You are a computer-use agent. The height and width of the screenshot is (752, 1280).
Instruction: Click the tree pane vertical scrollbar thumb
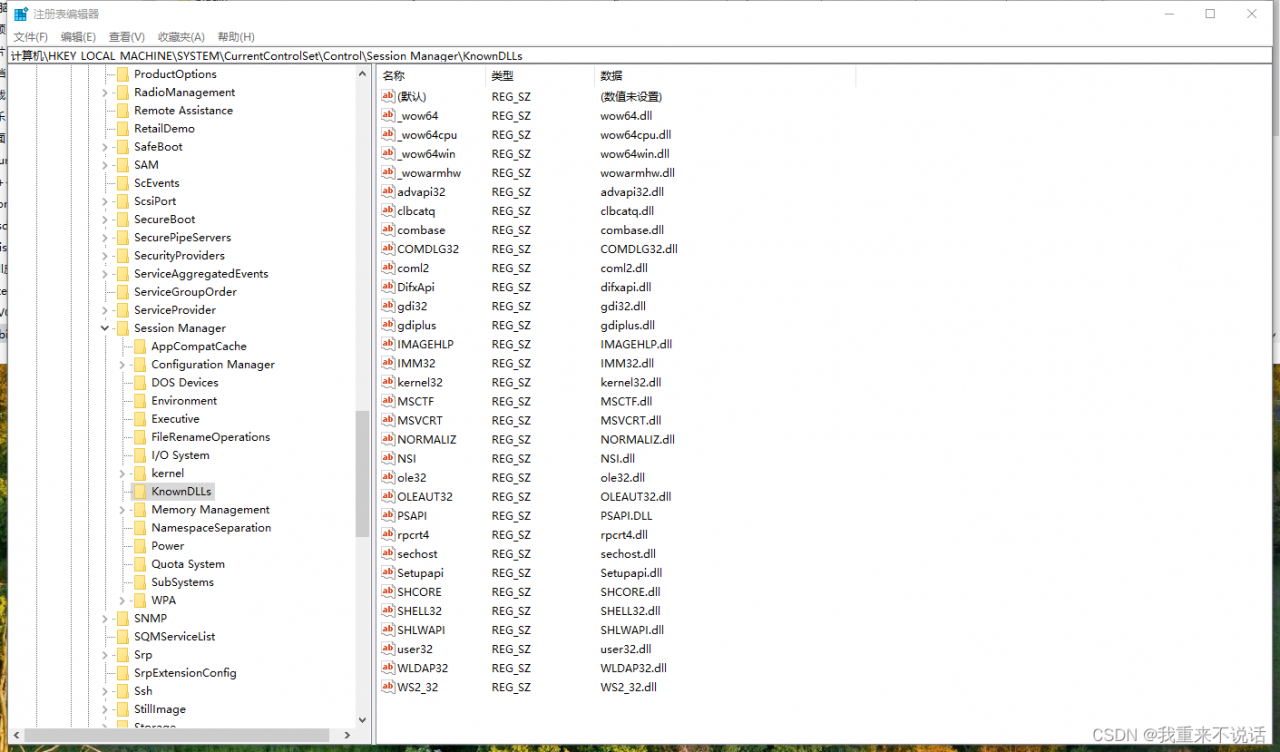(362, 472)
